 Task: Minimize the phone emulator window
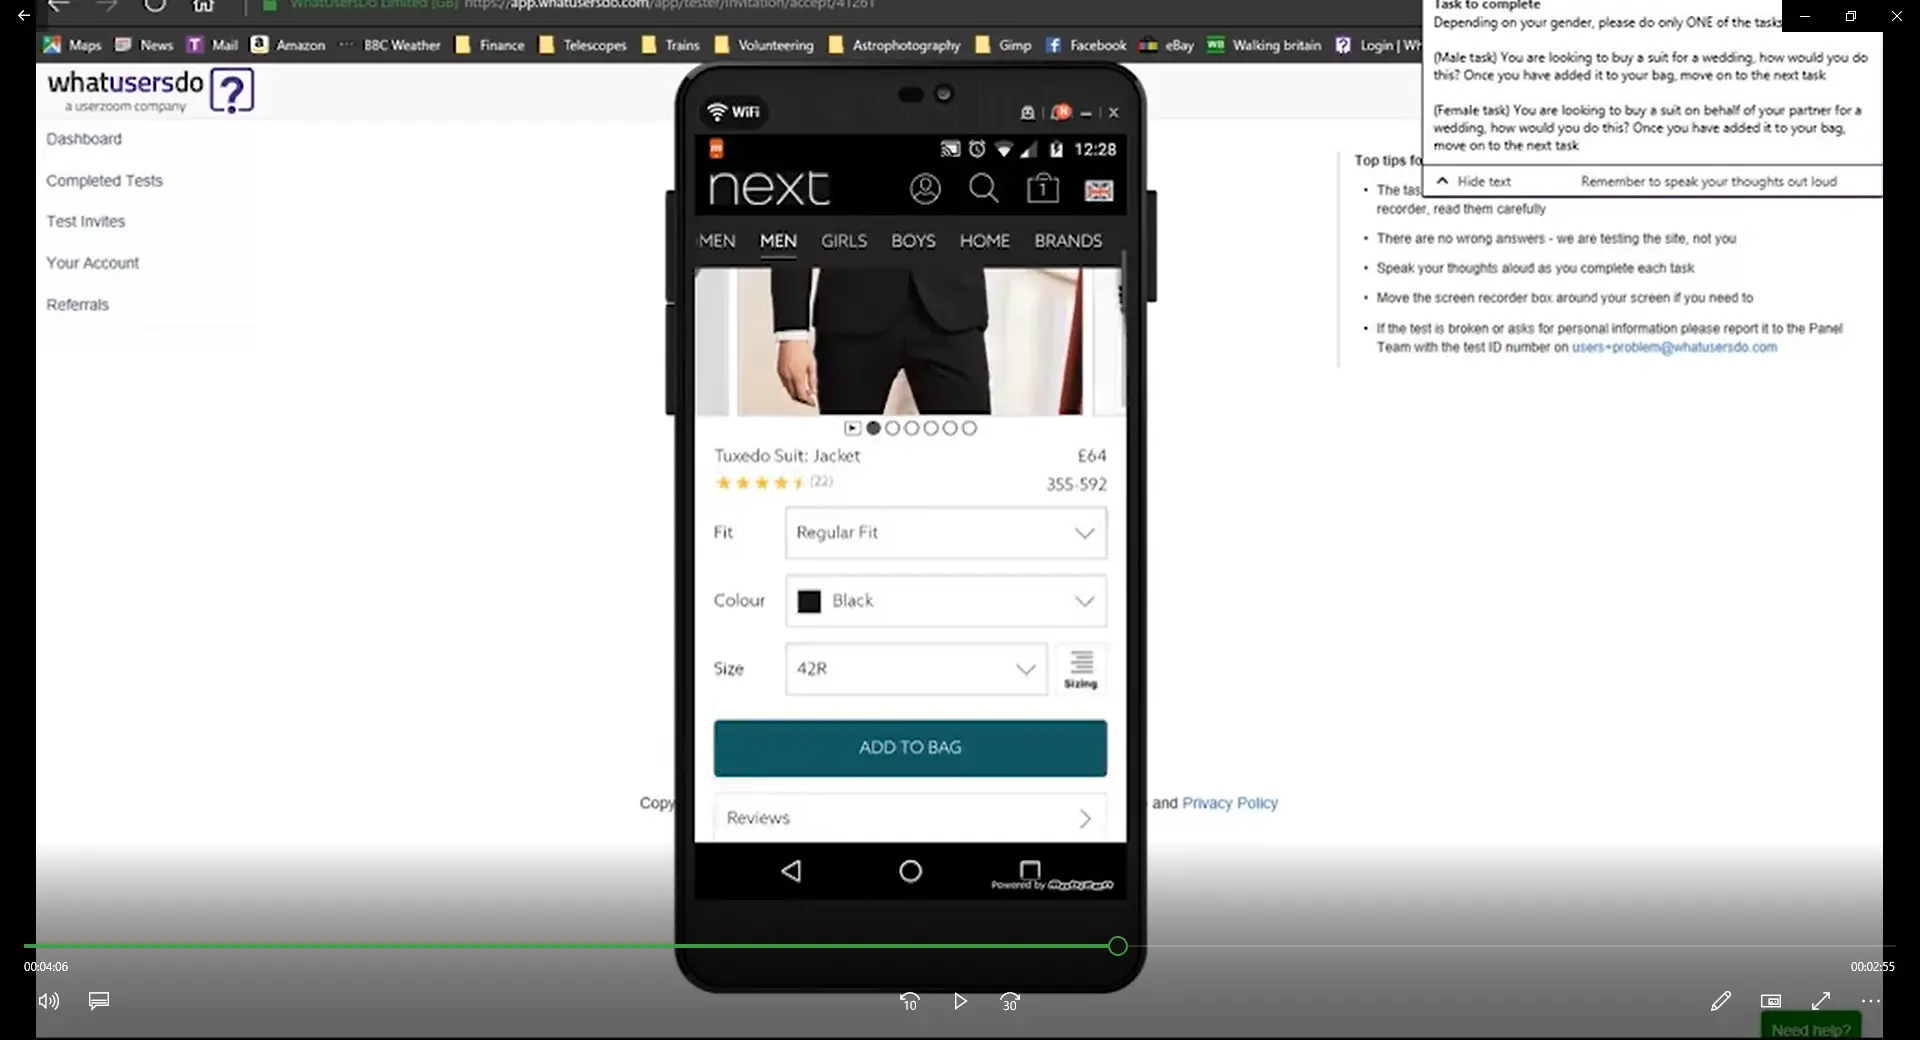coord(1086,114)
